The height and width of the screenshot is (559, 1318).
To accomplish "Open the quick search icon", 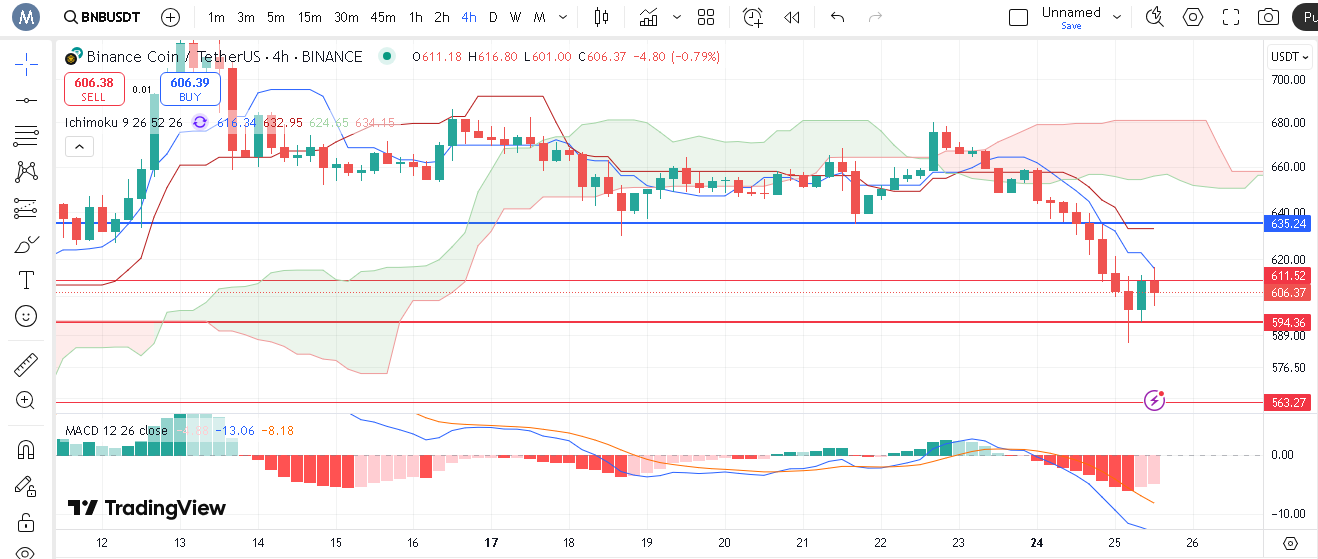I will click(1155, 17).
